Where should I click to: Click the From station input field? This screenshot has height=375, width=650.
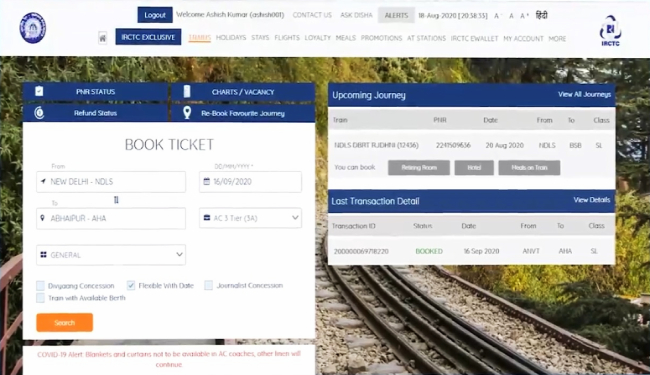point(111,181)
